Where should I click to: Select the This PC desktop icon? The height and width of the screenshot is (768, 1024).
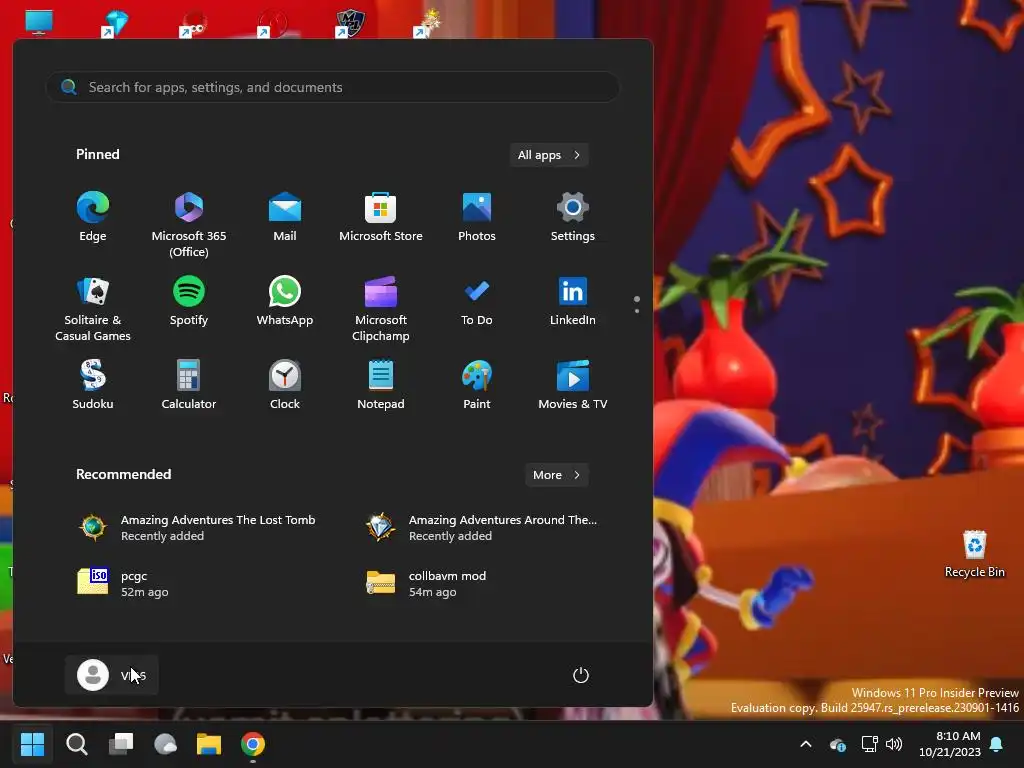pyautogui.click(x=39, y=22)
